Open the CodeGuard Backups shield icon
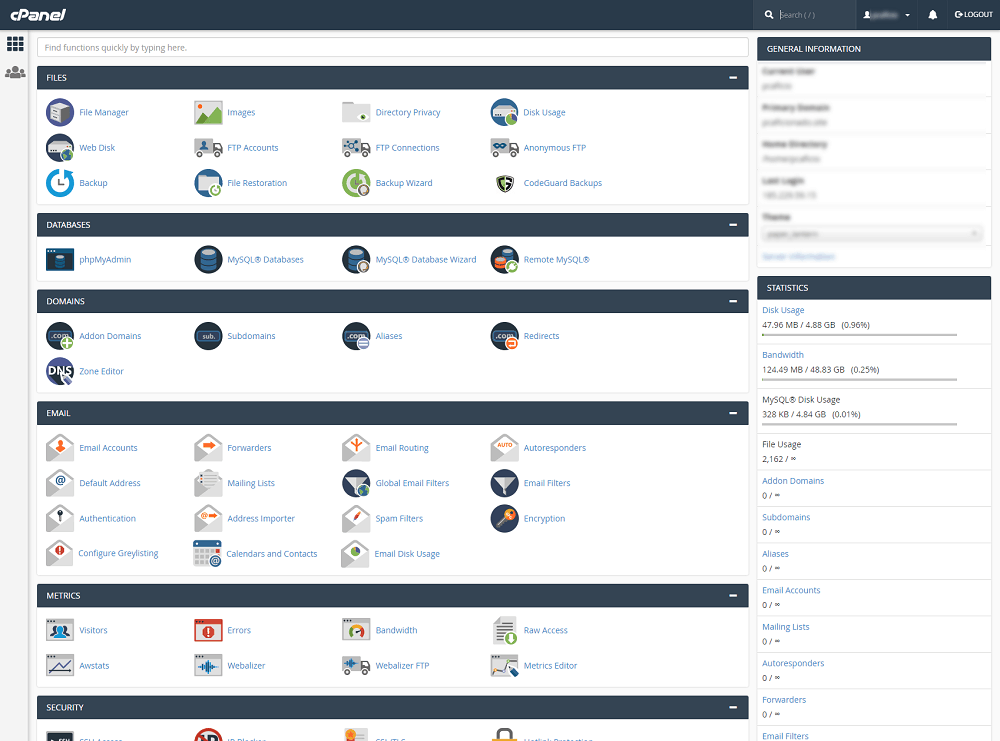 point(504,183)
